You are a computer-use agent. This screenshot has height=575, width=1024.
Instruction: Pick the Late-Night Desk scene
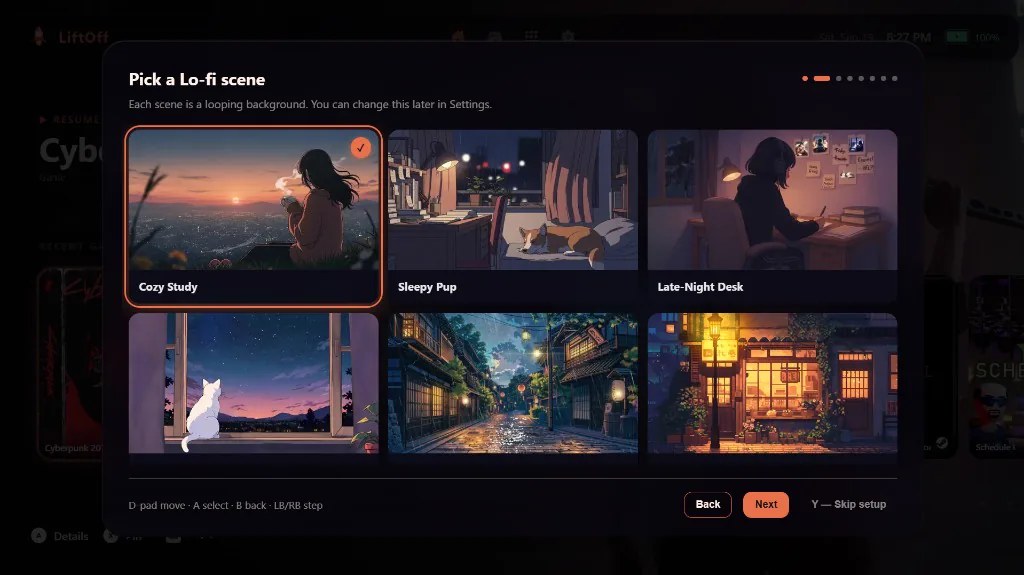click(x=772, y=216)
